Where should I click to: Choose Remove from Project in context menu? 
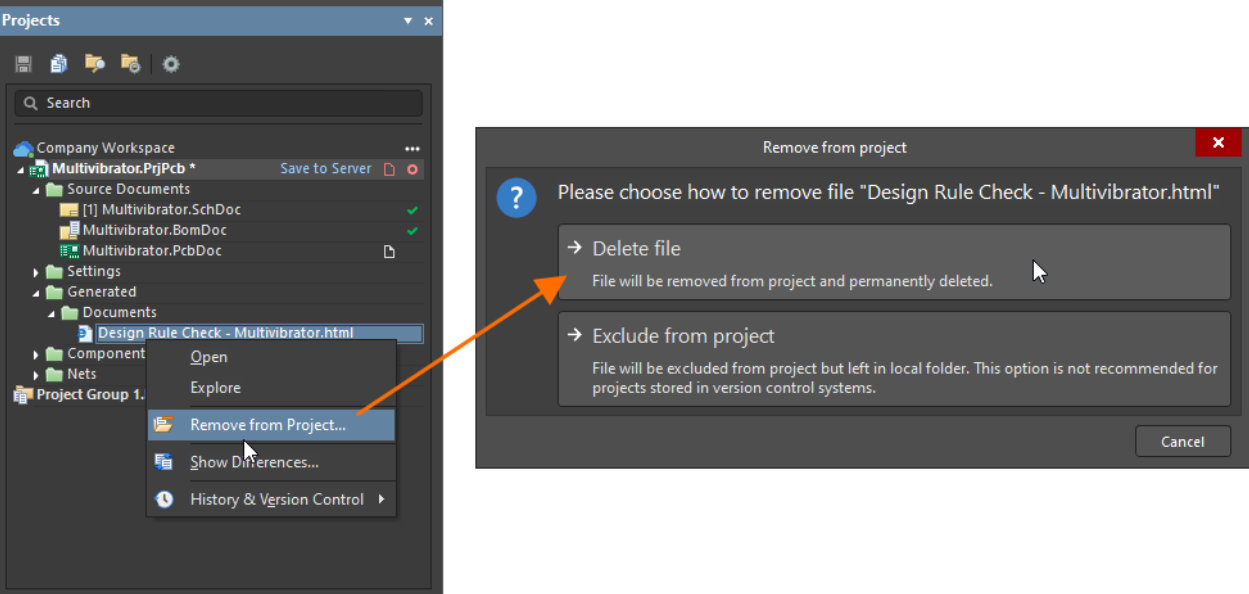(268, 425)
